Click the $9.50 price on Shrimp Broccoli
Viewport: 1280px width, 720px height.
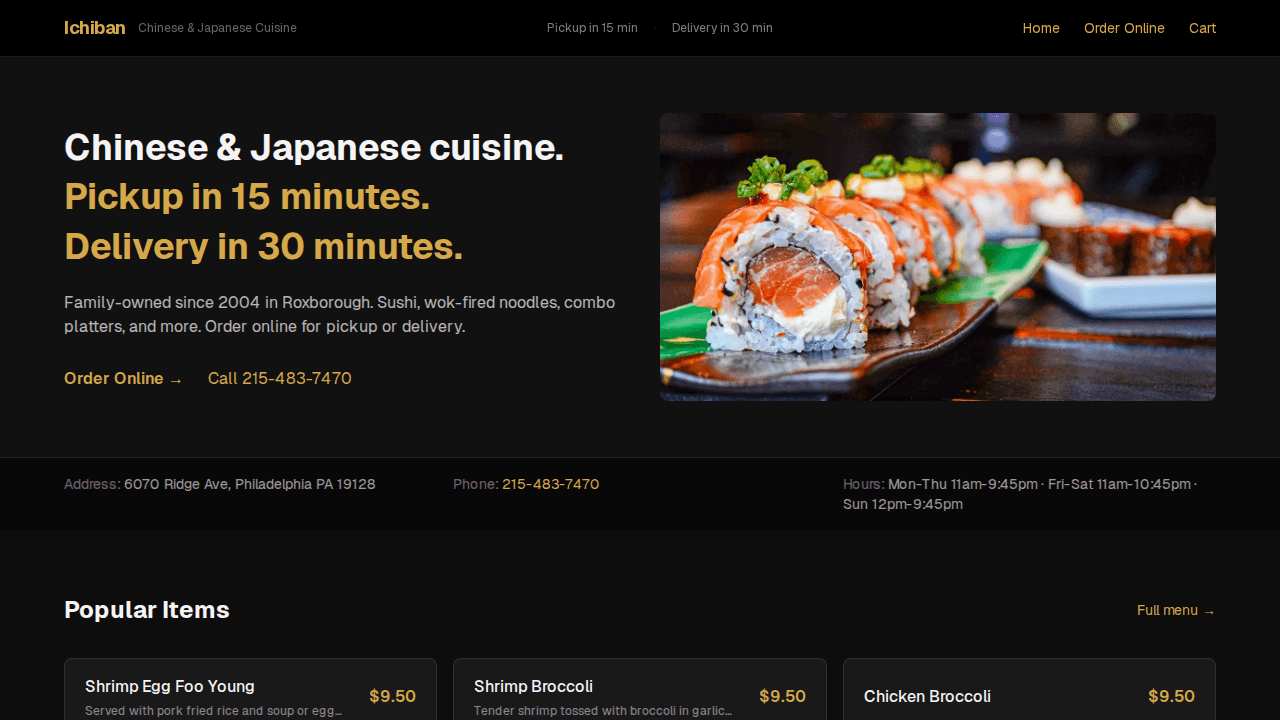pos(782,696)
